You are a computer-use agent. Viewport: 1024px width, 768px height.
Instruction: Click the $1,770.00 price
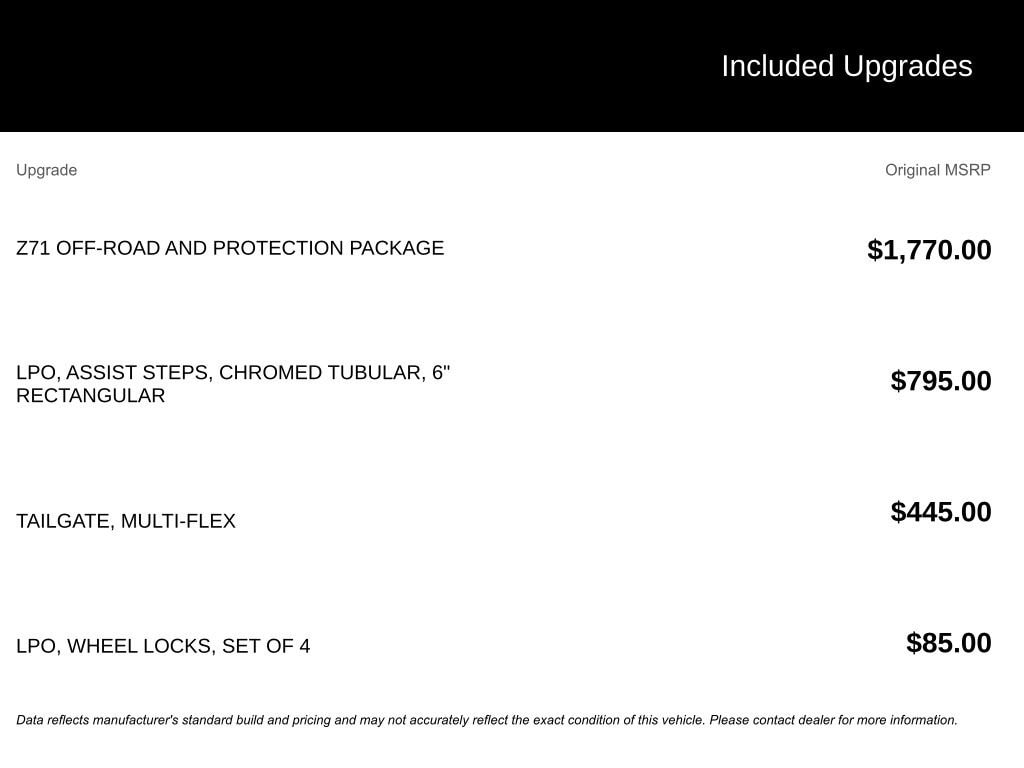929,250
